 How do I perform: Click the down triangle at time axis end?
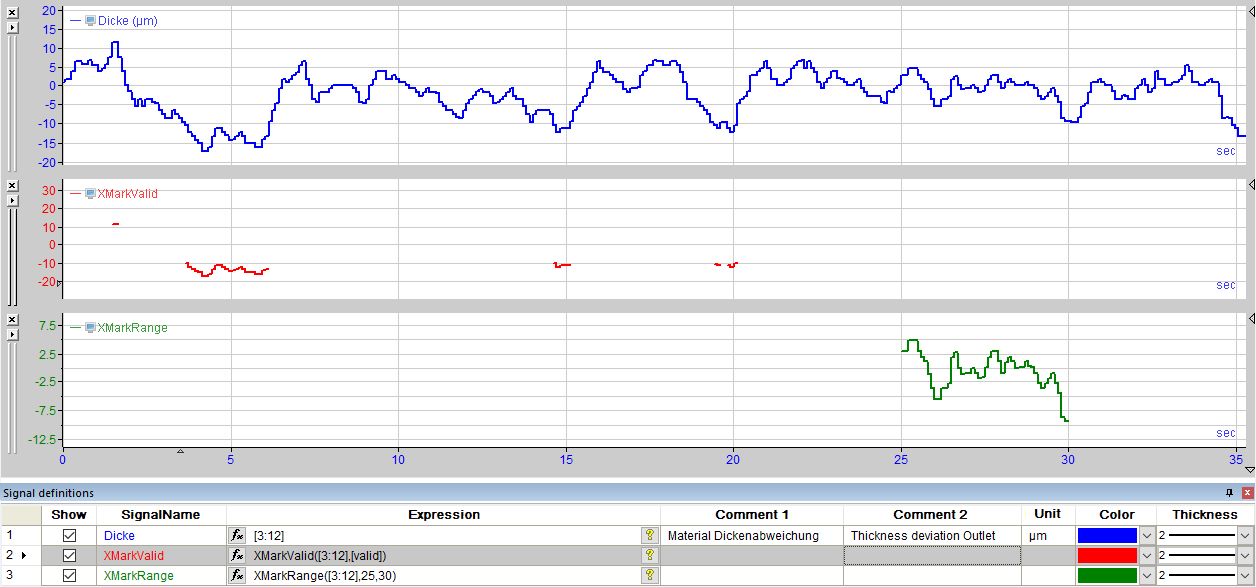(x=1250, y=469)
